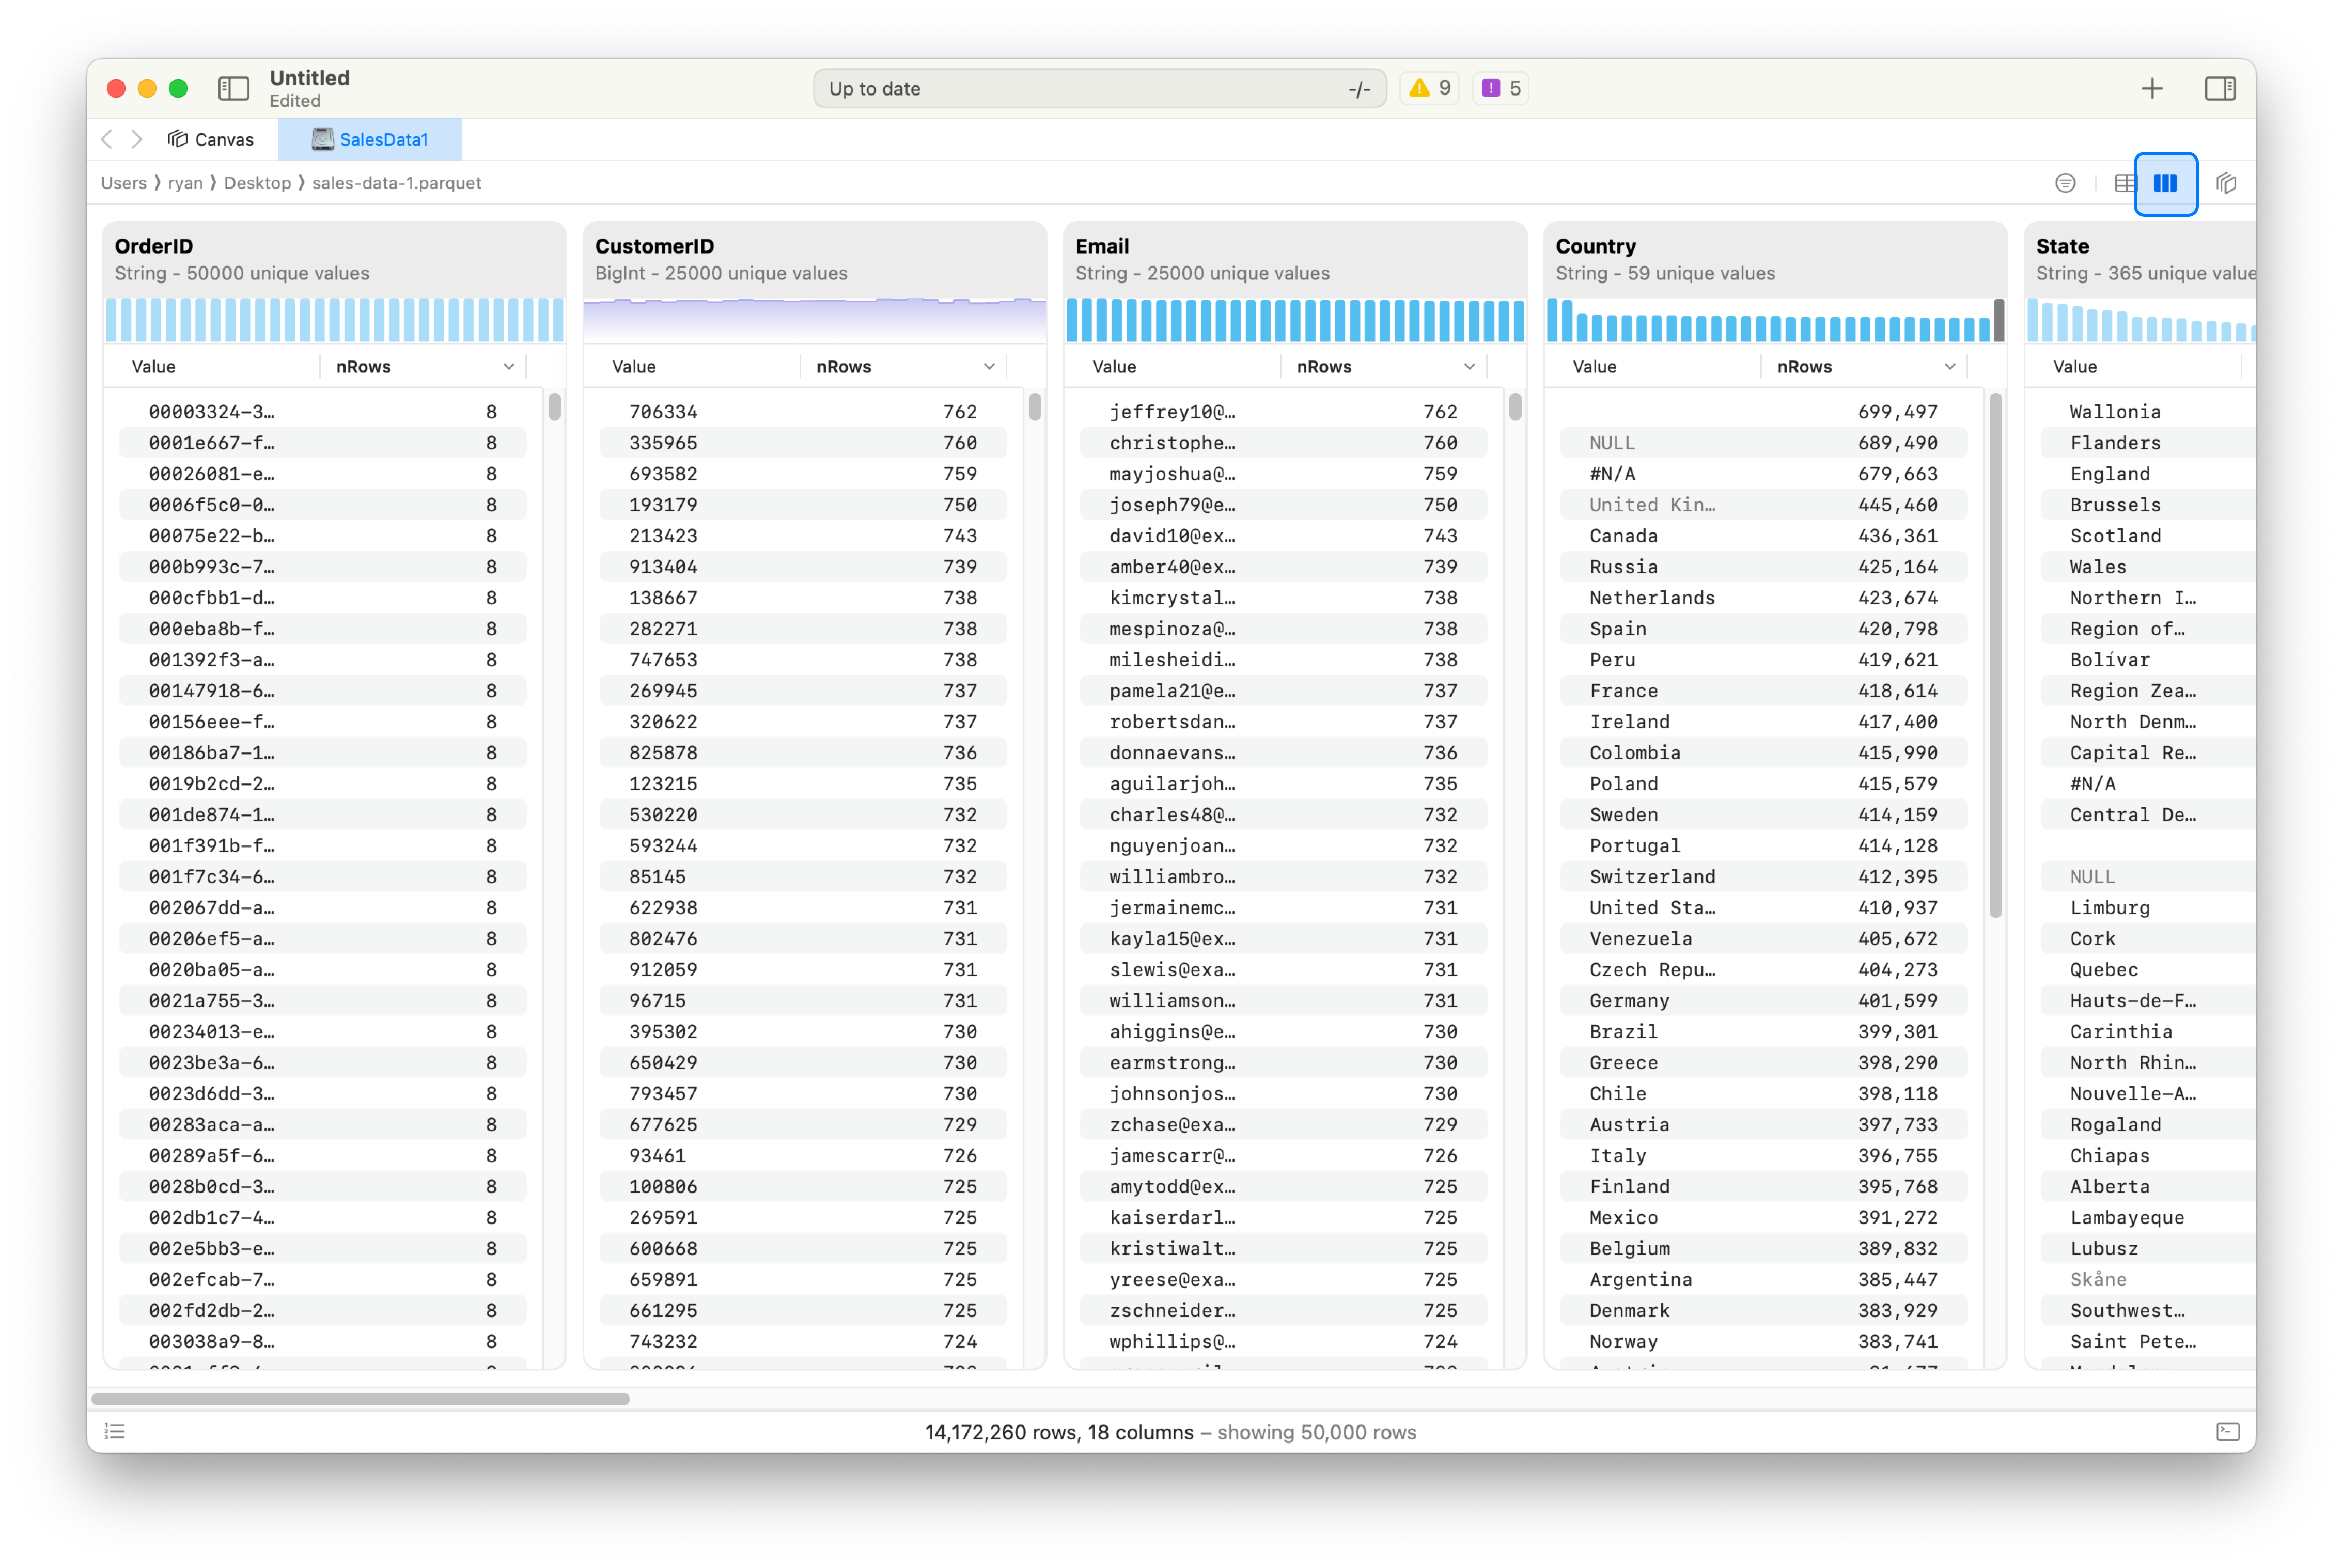Open the outline list icon in status bar
Viewport: 2343px width, 1568px height.
[115, 1431]
